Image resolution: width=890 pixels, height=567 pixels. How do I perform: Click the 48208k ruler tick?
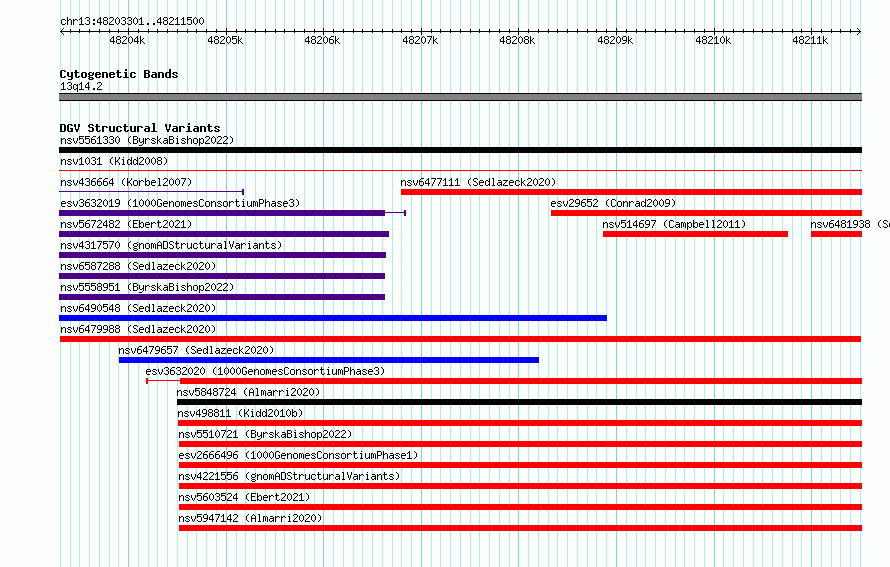[x=517, y=40]
